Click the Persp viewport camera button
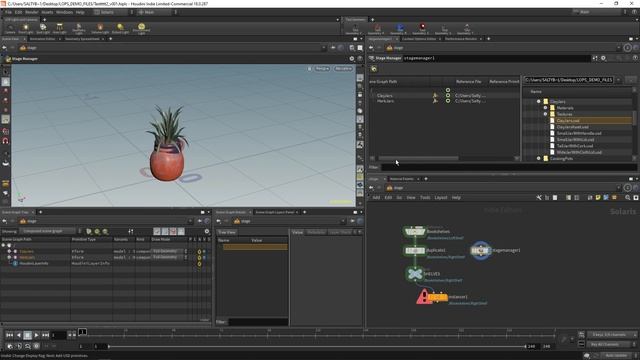Viewport: 640px width, 360px height. 322,69
